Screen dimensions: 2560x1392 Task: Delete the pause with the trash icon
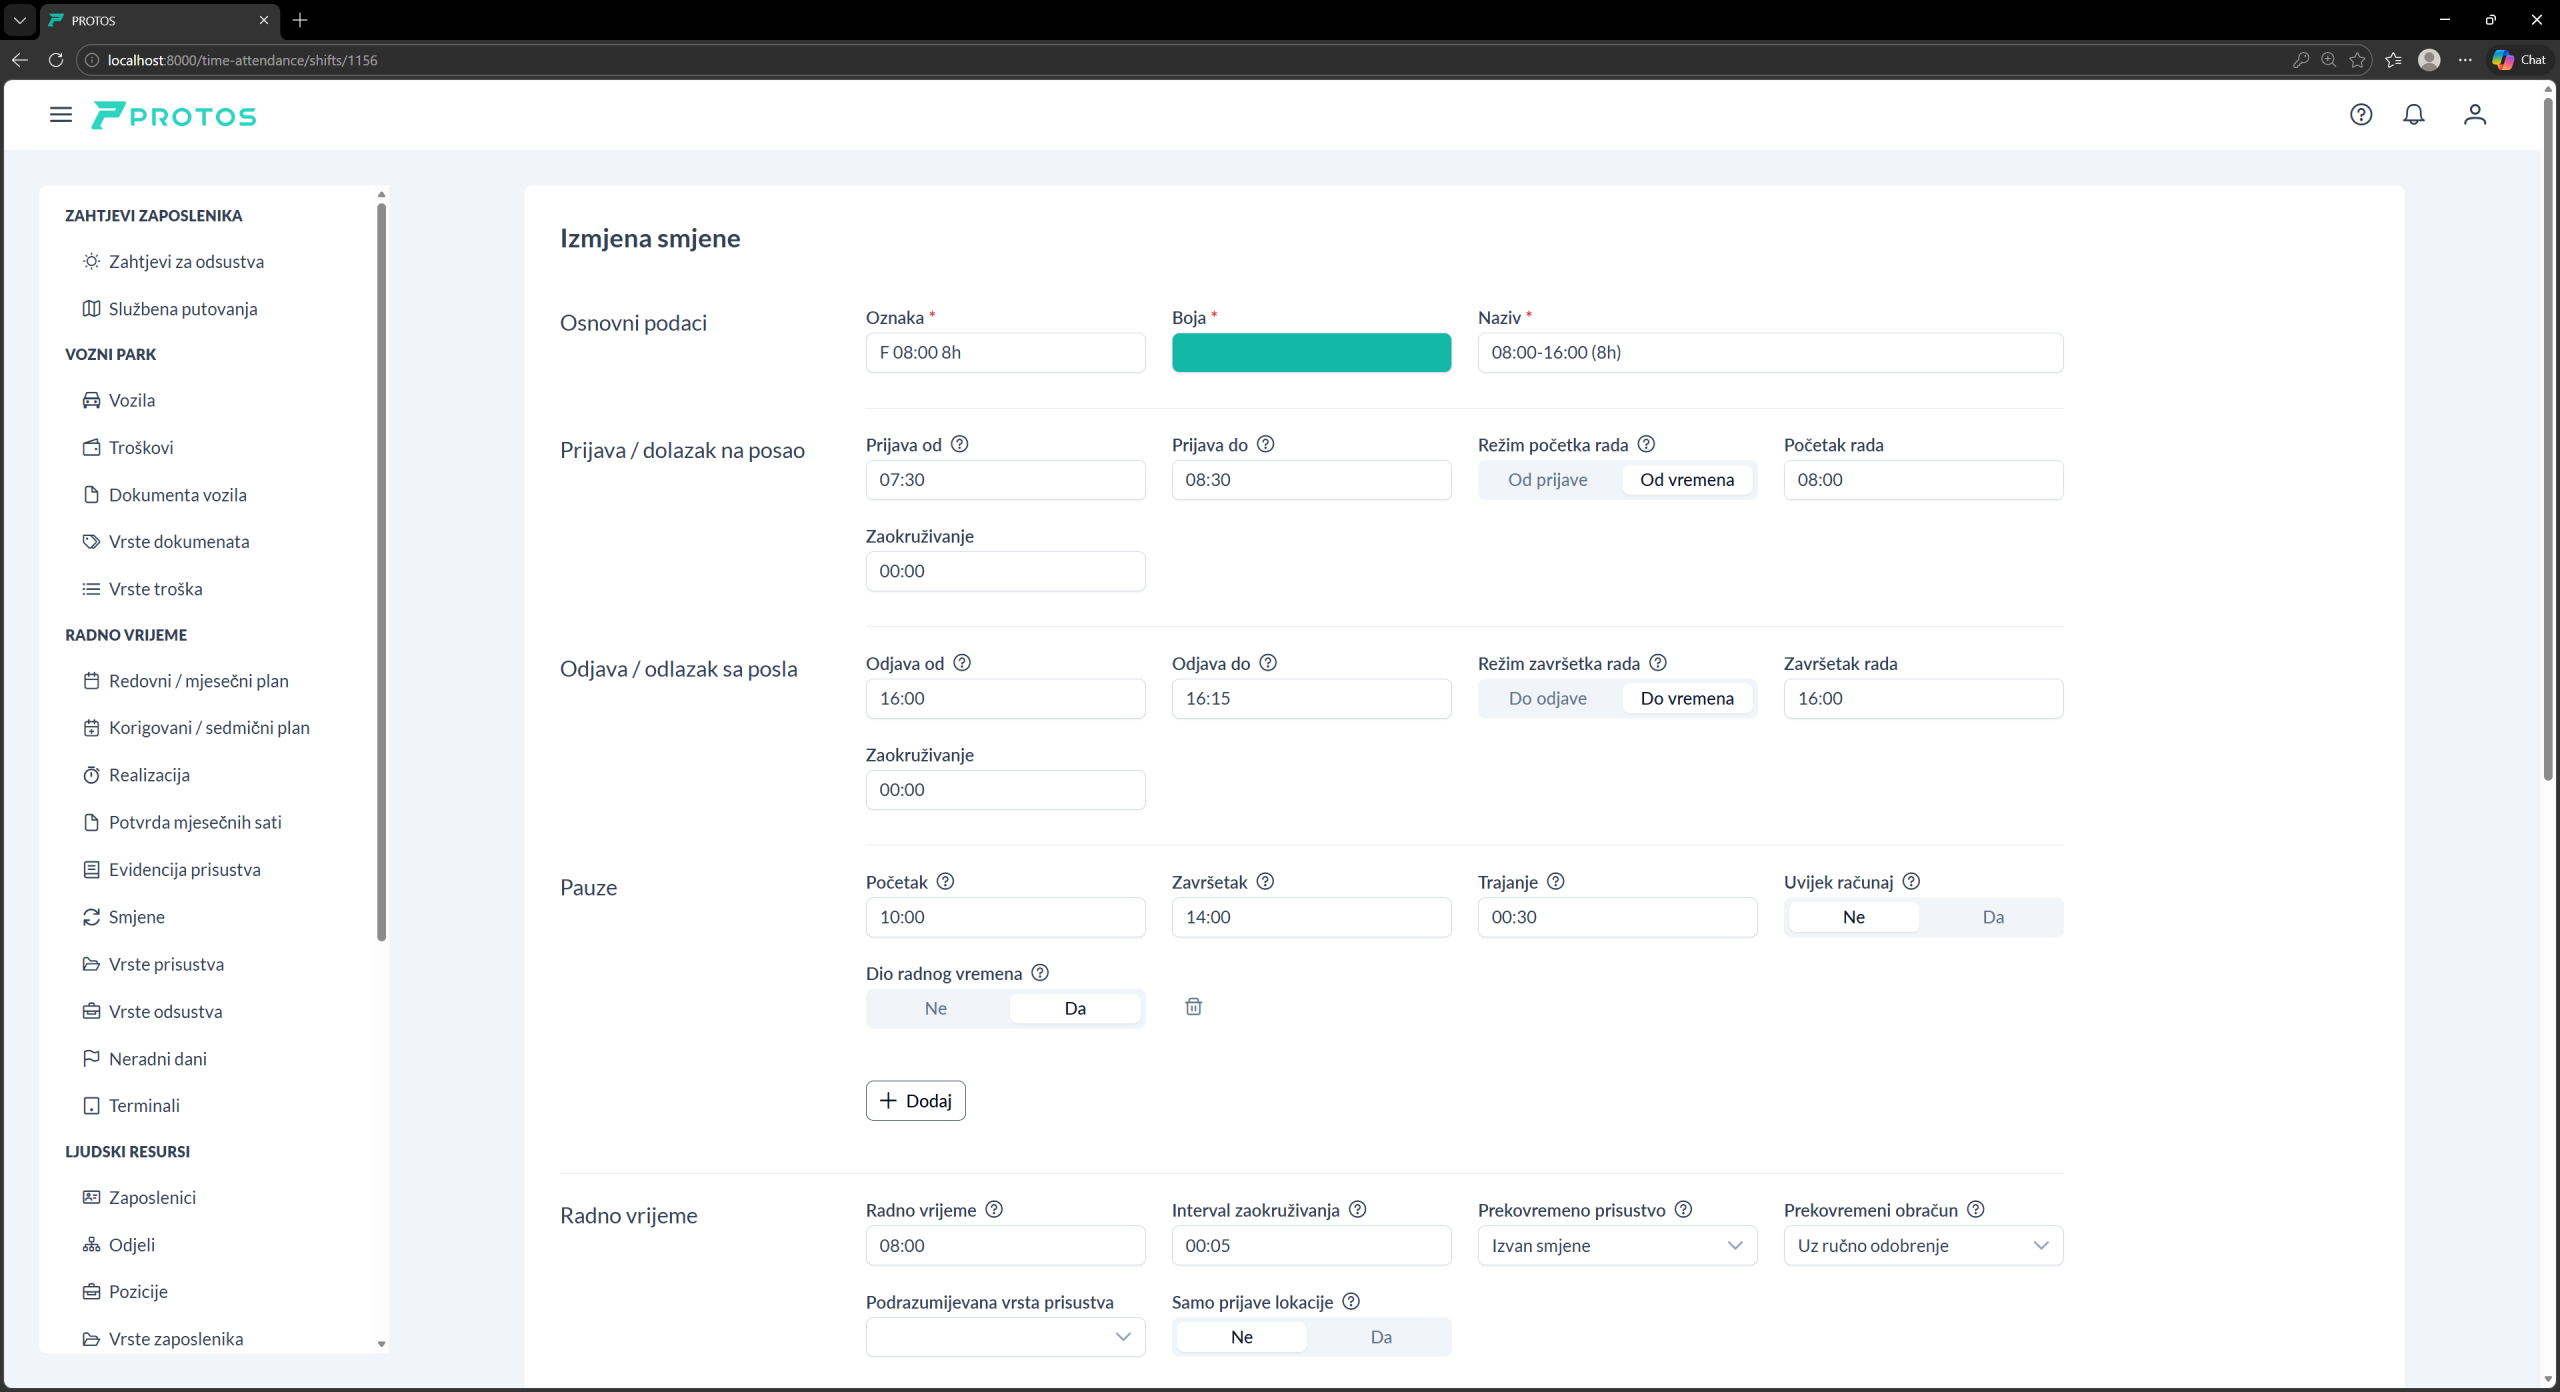click(1193, 1007)
